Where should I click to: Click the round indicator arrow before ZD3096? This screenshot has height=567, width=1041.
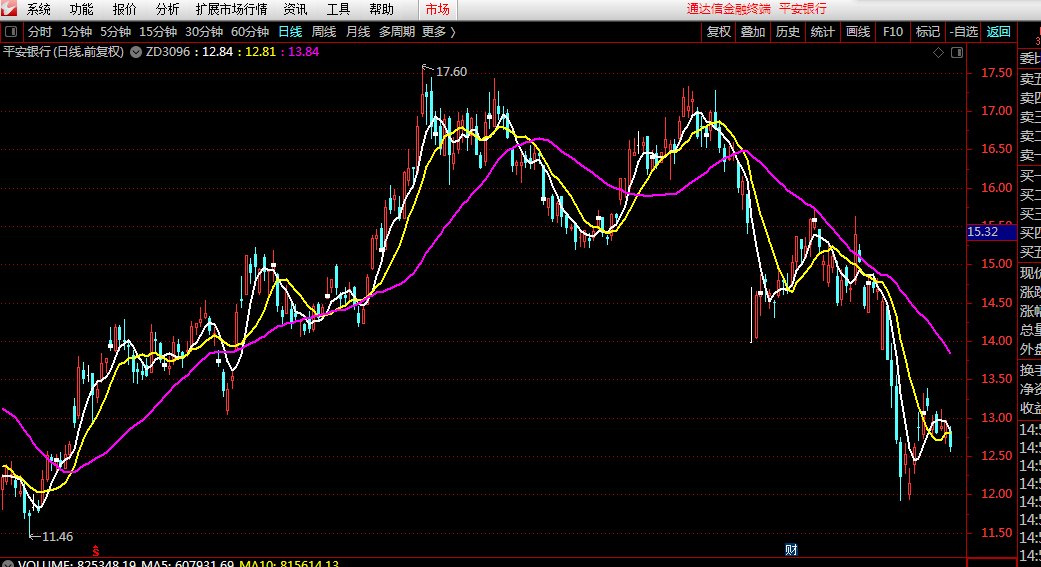(135, 51)
